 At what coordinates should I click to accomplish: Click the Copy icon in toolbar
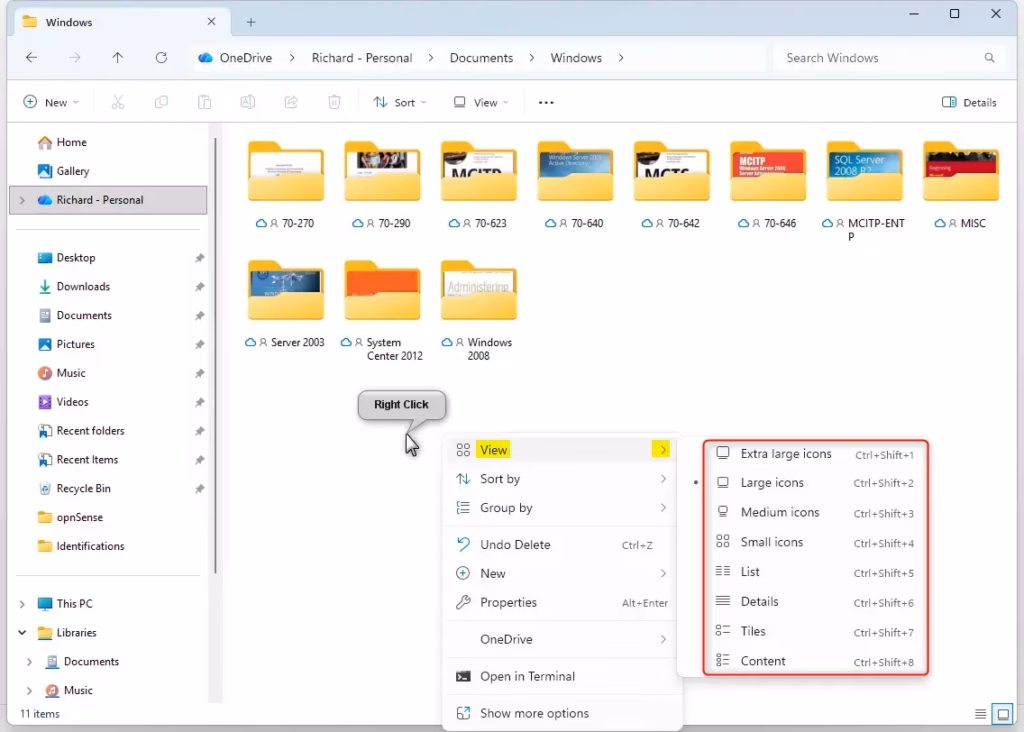(x=161, y=102)
